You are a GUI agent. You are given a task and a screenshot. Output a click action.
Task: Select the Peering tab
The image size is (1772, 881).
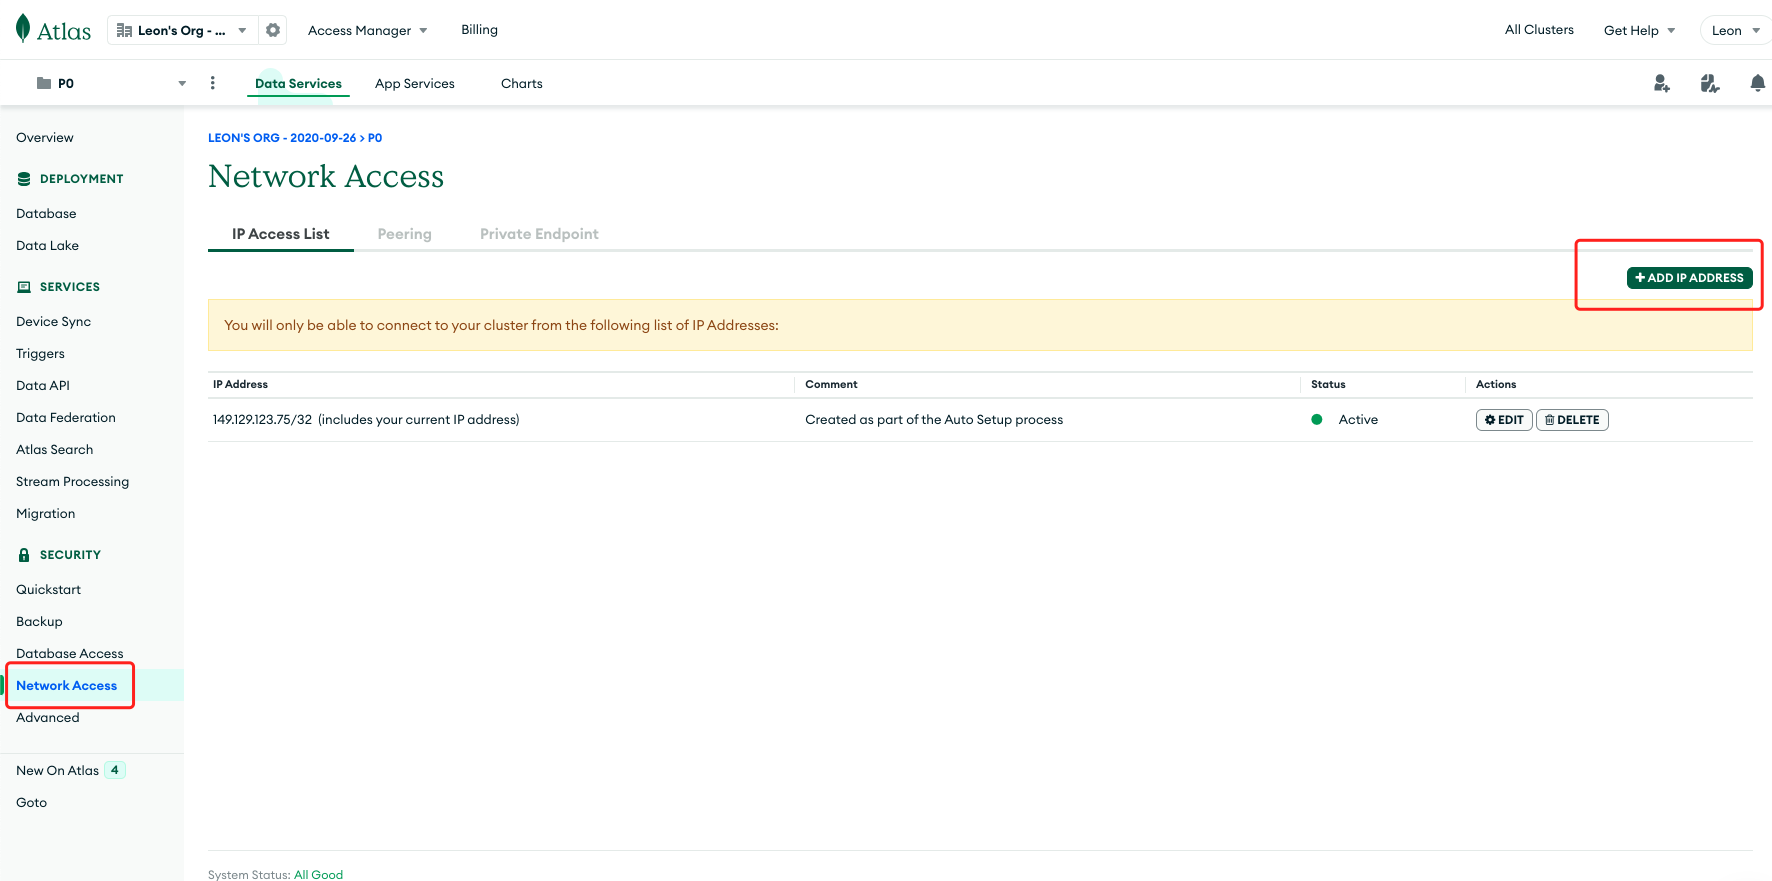pyautogui.click(x=405, y=234)
